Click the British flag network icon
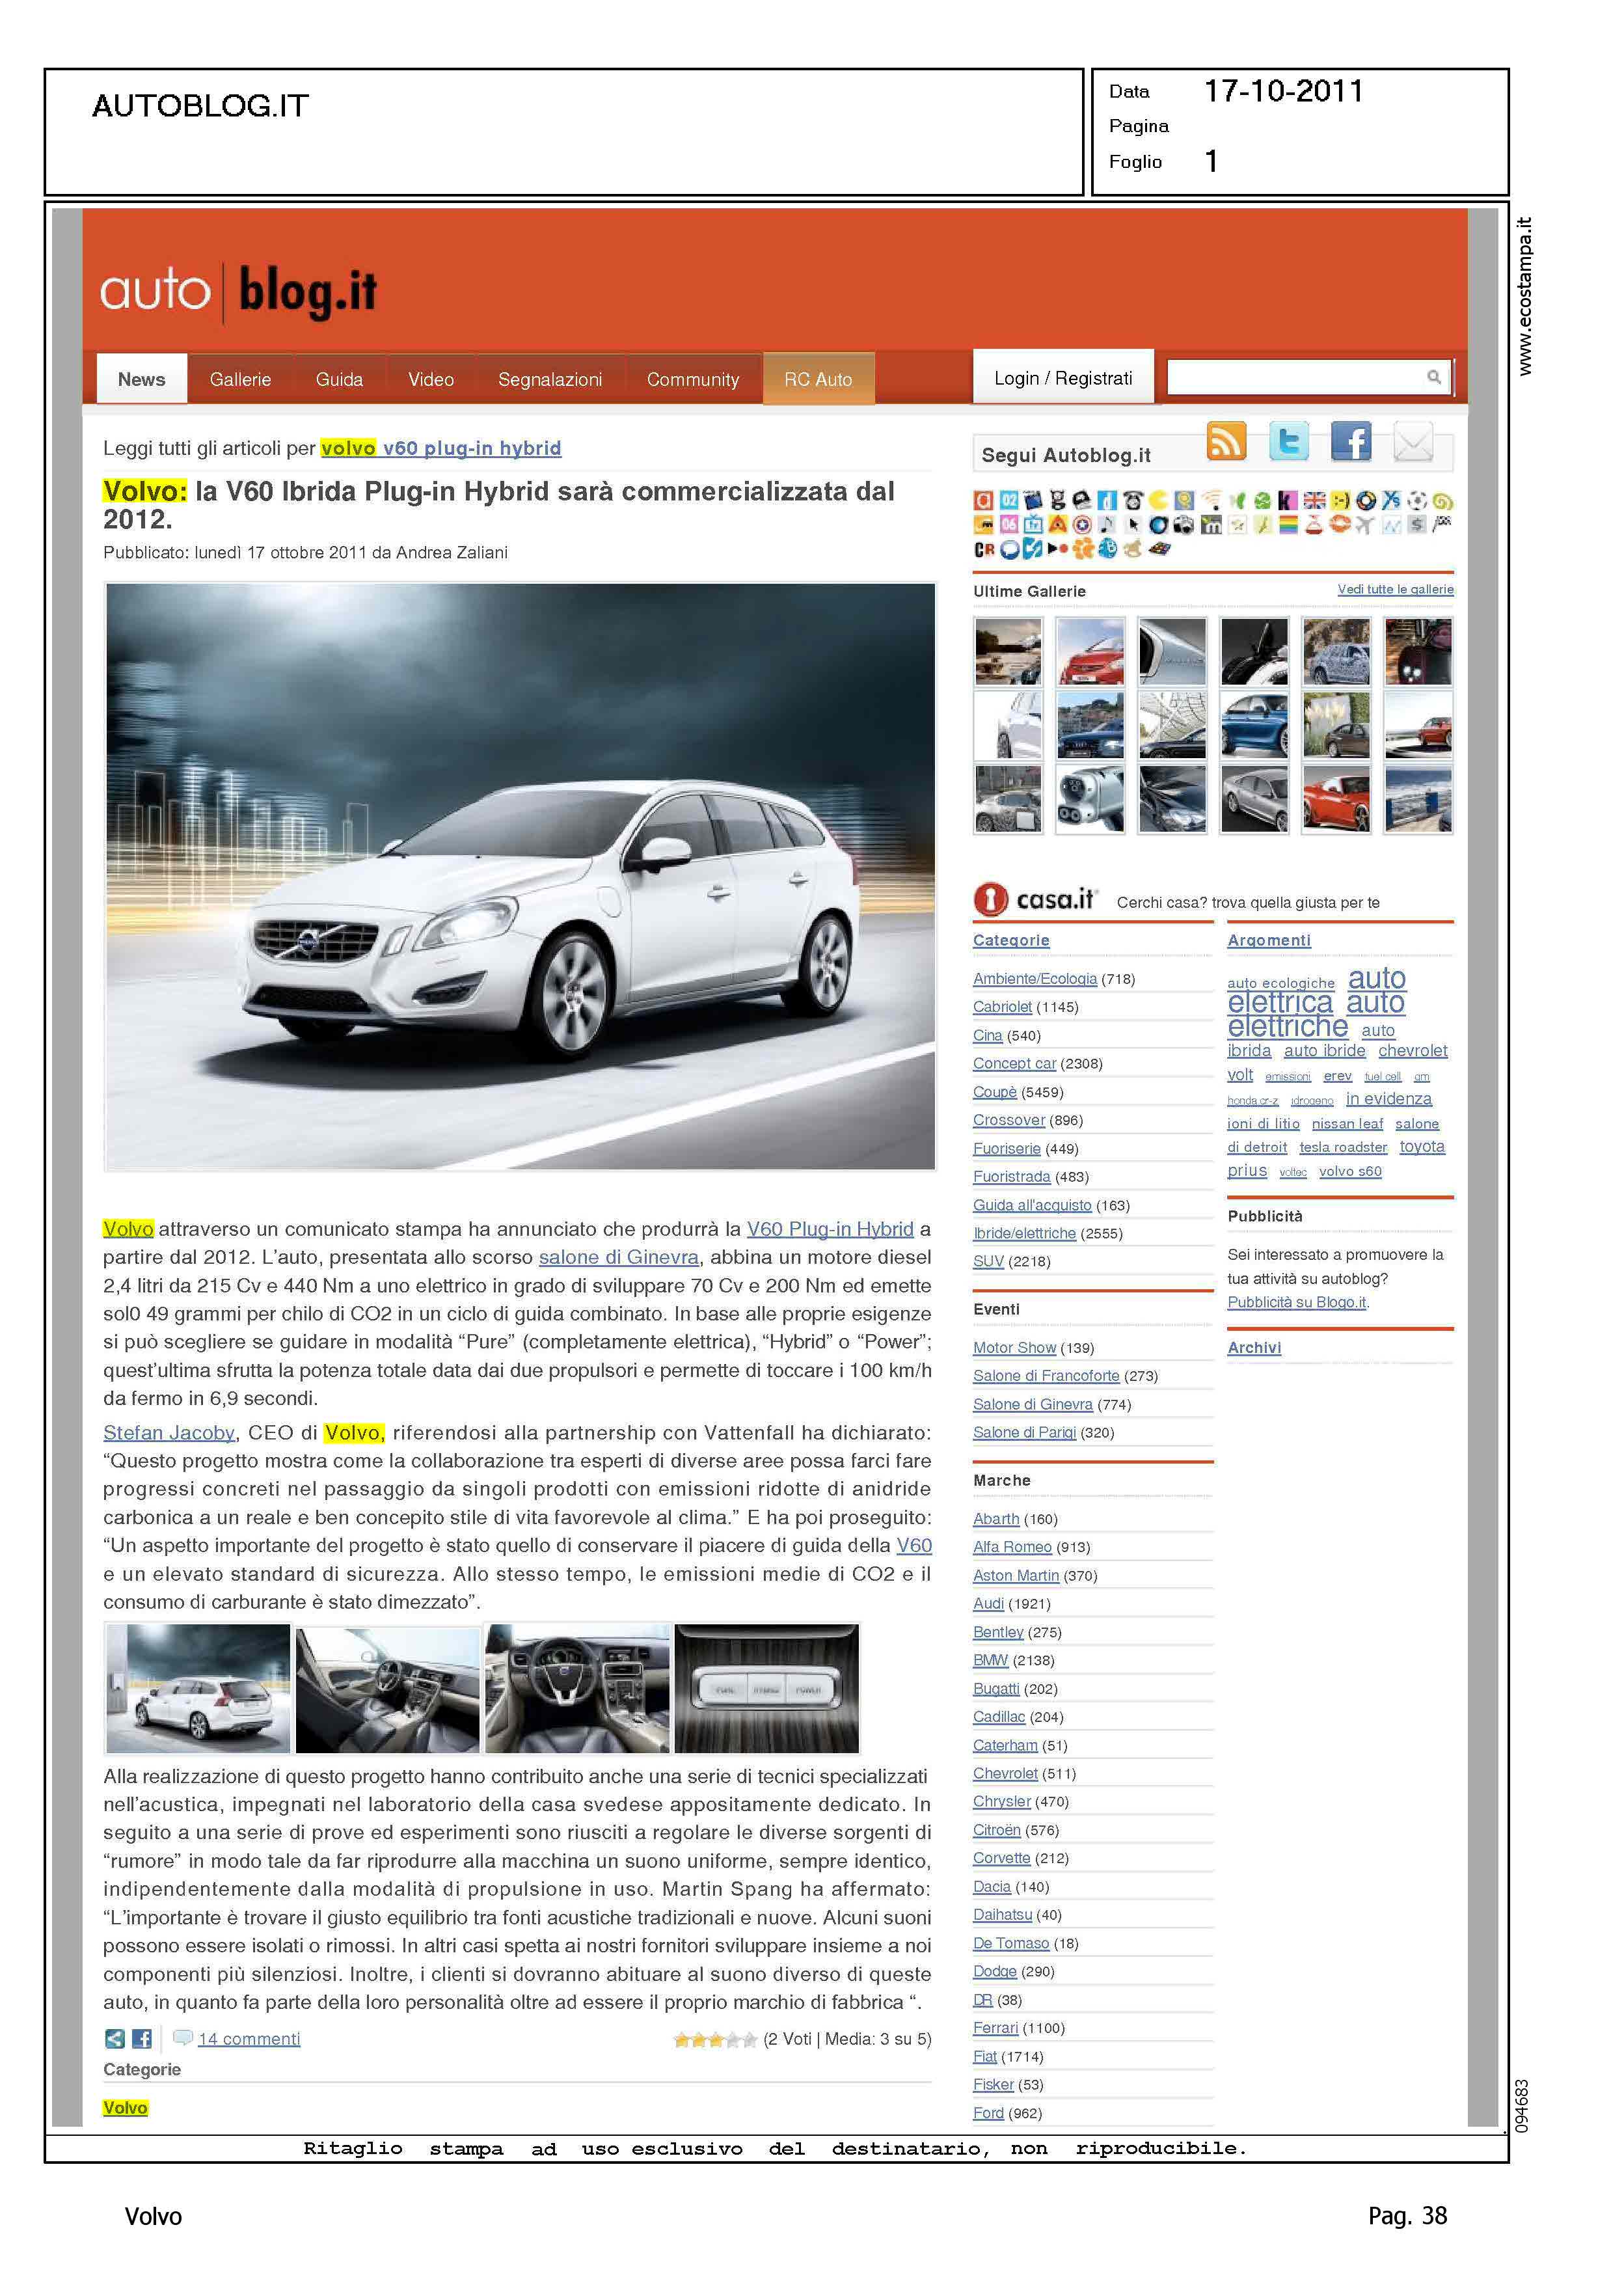This screenshot has width=1624, height=2279. click(x=1315, y=500)
